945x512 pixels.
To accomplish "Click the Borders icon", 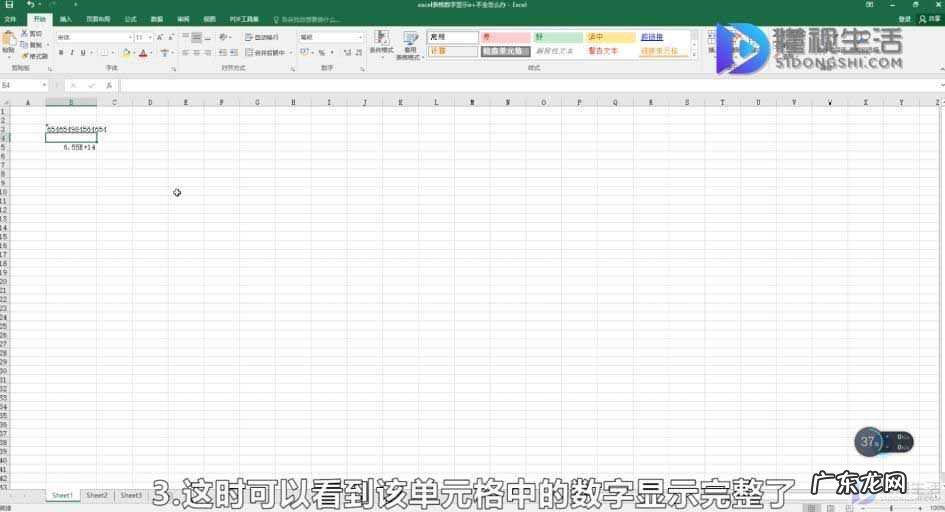I will (x=104, y=53).
